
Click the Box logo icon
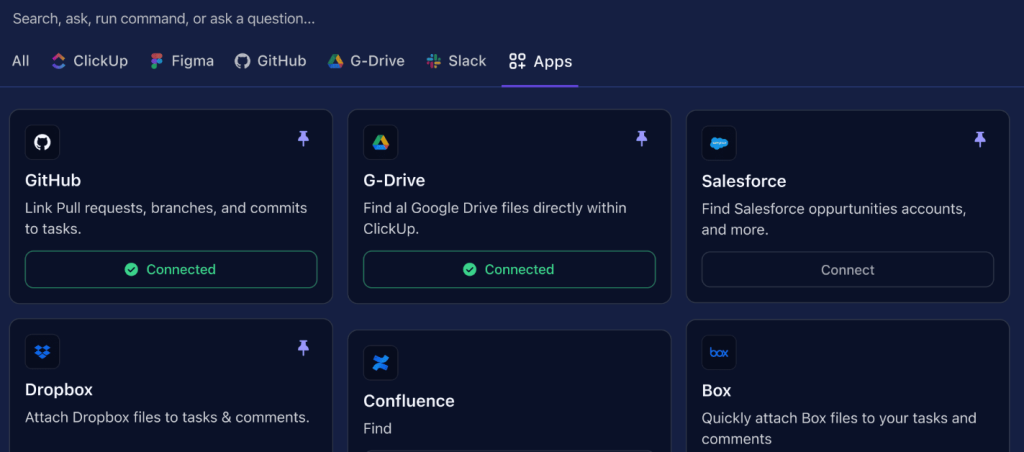(719, 353)
